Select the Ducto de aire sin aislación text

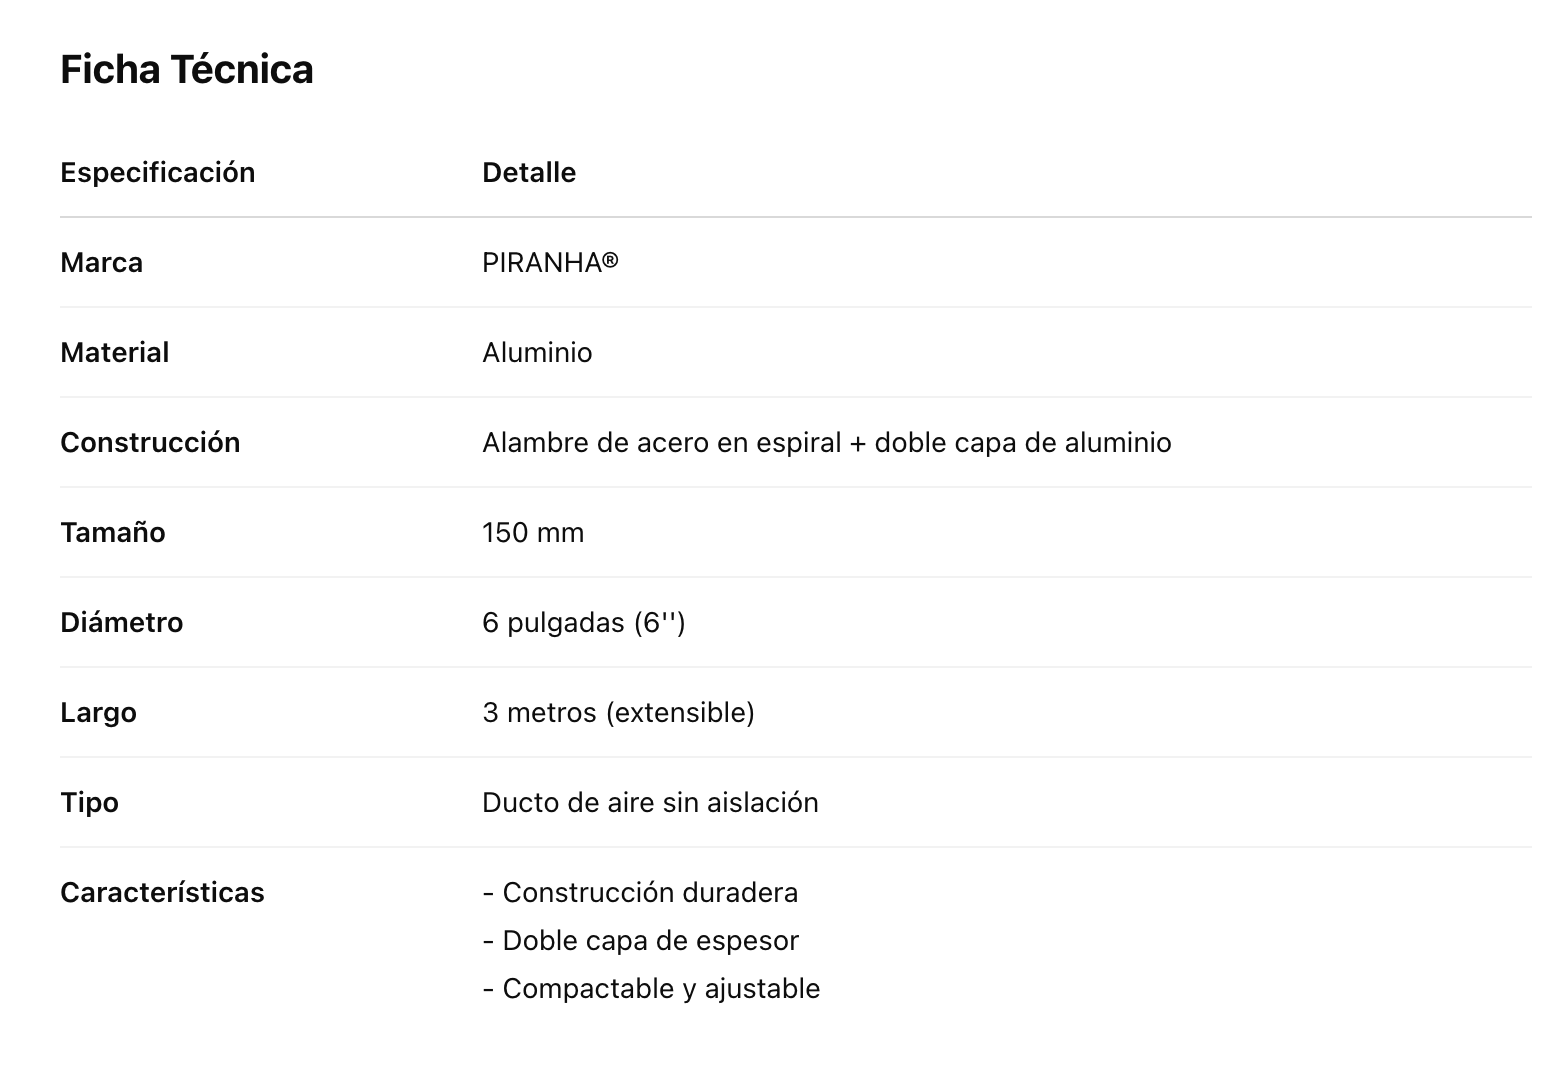tap(650, 803)
